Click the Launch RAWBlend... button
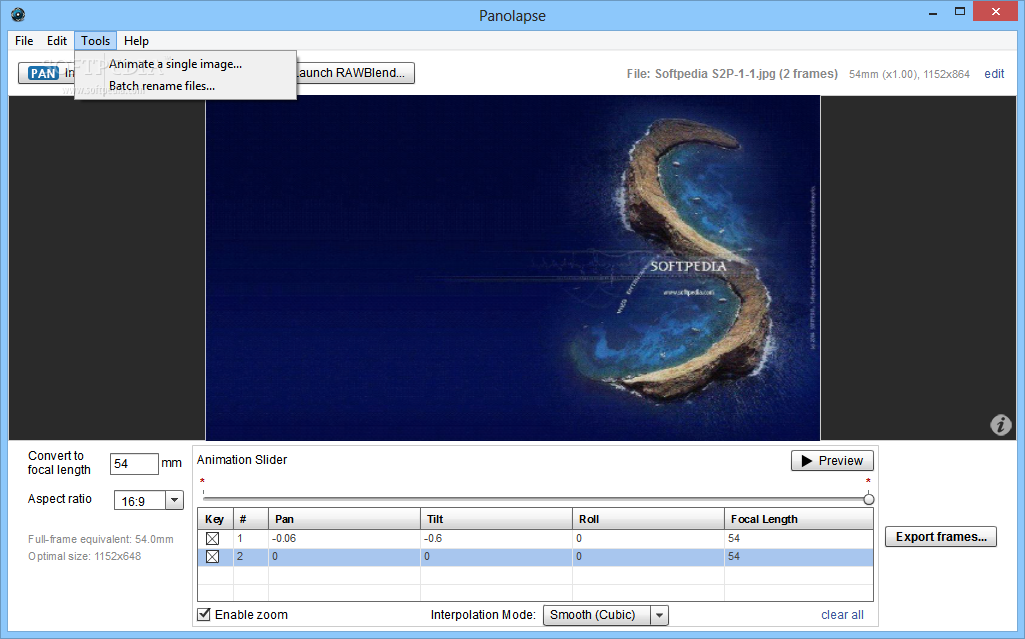Viewport: 1025px width, 639px height. 355,73
